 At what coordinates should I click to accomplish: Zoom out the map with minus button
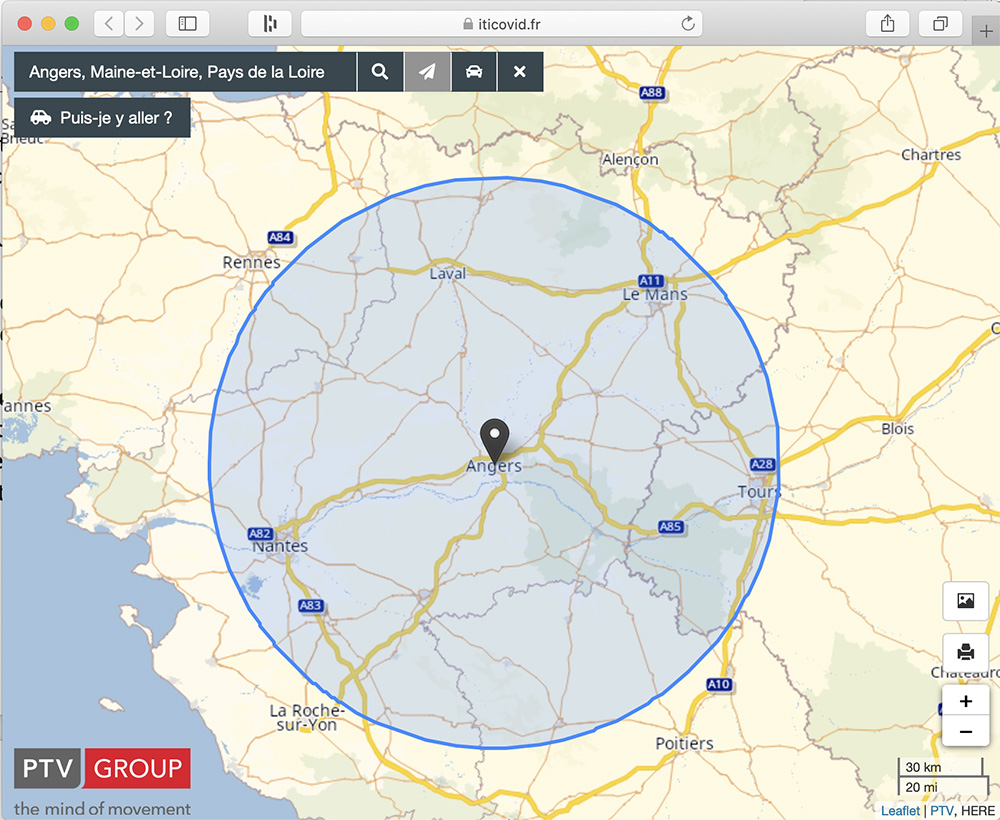tap(965, 732)
